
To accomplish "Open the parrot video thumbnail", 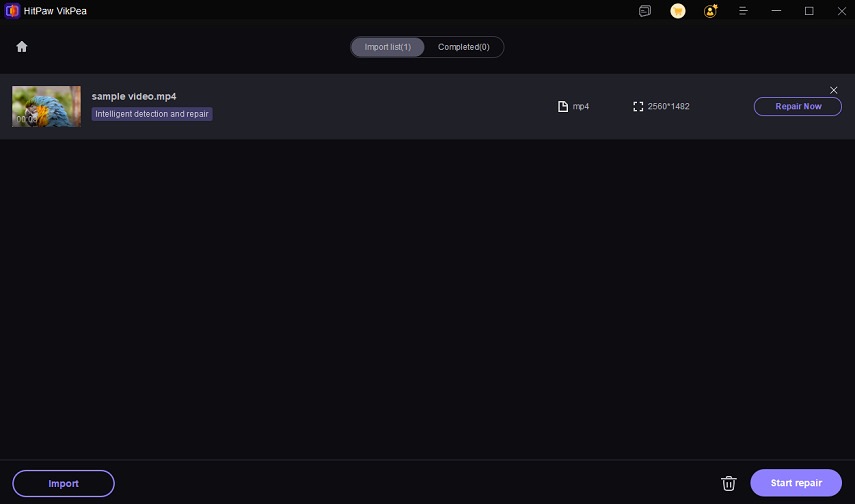I will tap(46, 106).
